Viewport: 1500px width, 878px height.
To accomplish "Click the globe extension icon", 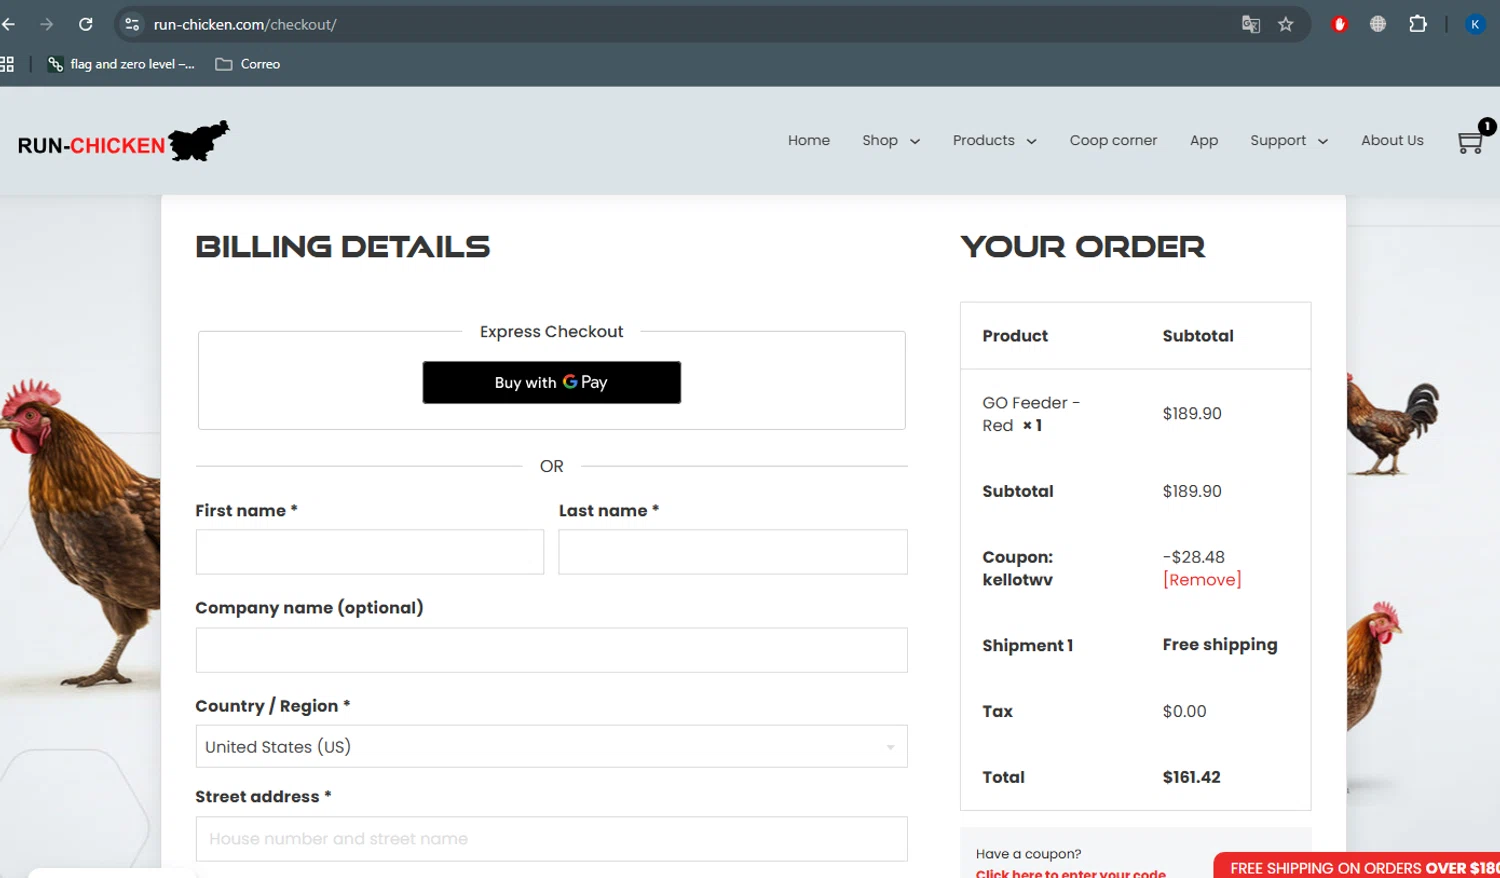I will (1378, 24).
